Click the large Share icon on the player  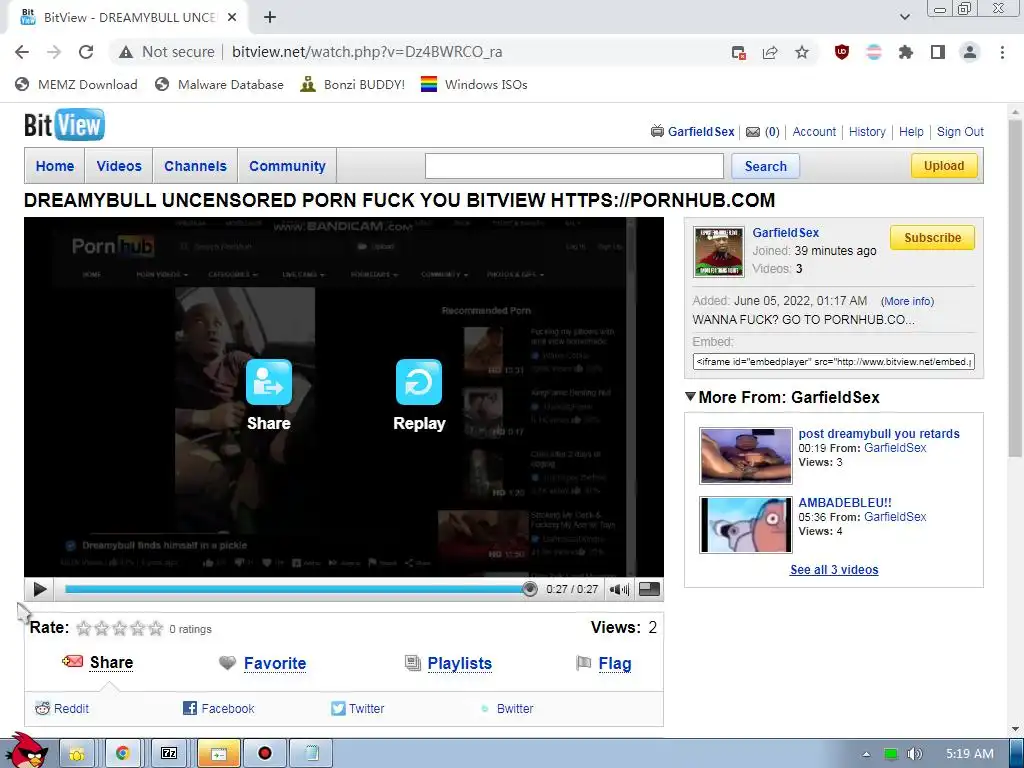(x=268, y=382)
